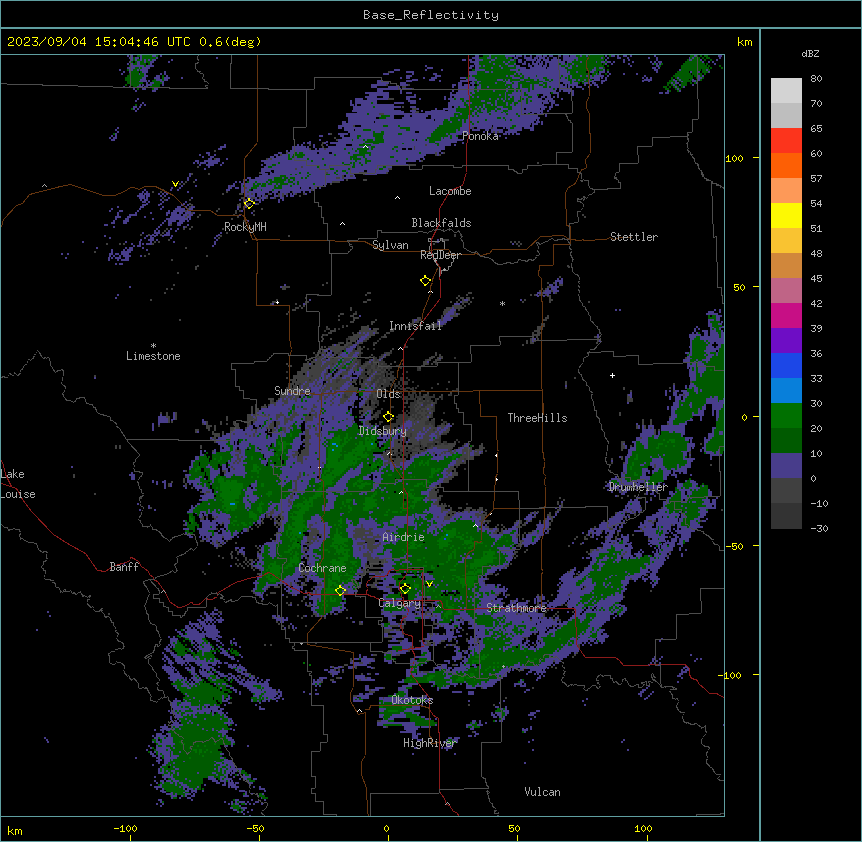Select the yellow diamond marker south of RedDeer
The height and width of the screenshot is (842, 862).
(426, 280)
